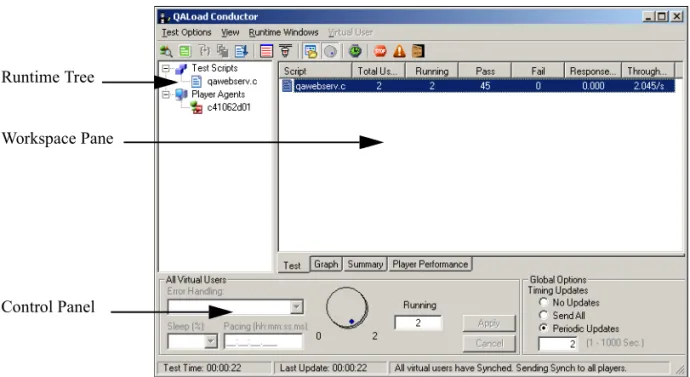The image size is (690, 377).
Task: Click the blue document with down-arrow icon
Action: pos(241,51)
